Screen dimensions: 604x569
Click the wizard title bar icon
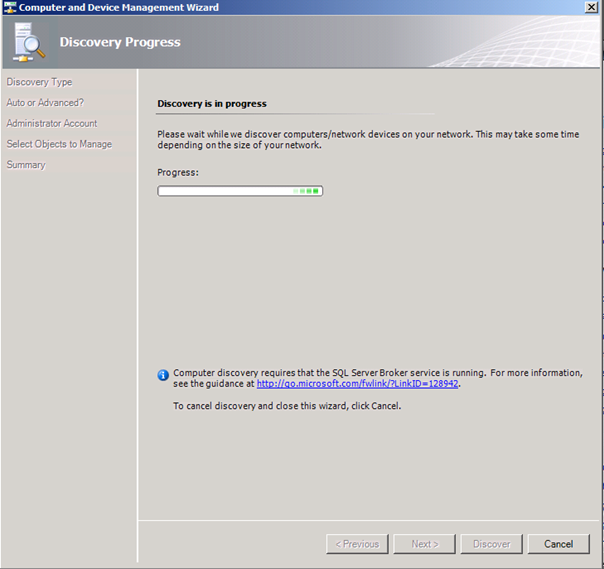[10, 7]
